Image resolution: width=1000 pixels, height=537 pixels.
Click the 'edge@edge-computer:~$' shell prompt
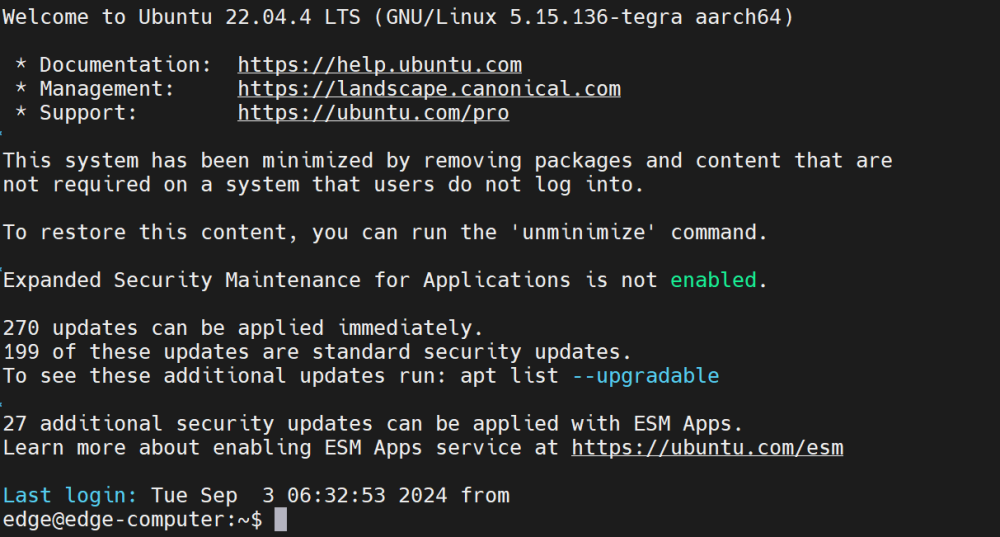click(132, 520)
